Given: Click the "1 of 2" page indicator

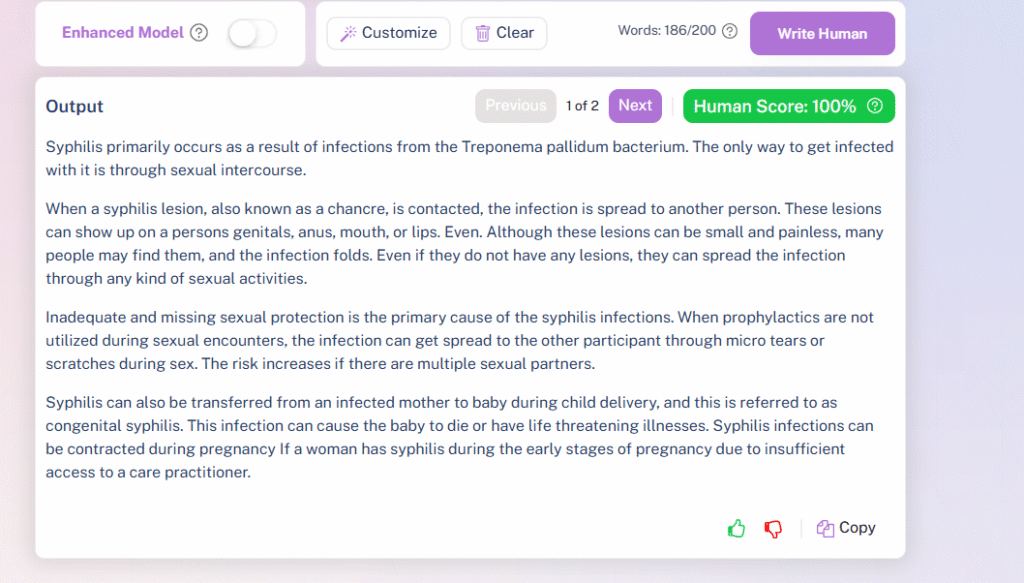Looking at the screenshot, I should [582, 106].
